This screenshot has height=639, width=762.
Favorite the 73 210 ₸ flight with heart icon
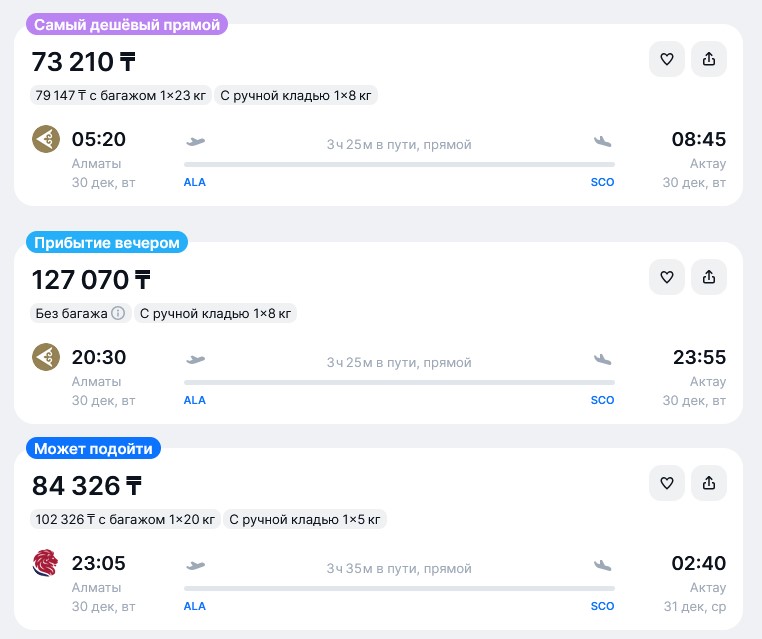point(667,59)
